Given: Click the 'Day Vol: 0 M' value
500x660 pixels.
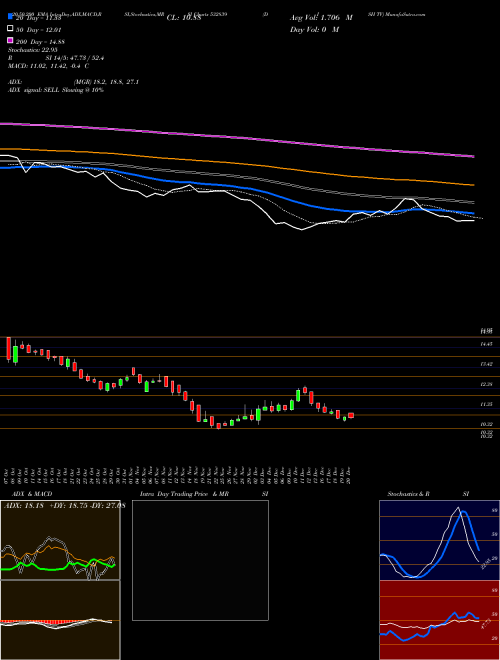Looking at the screenshot, I should coord(314,29).
